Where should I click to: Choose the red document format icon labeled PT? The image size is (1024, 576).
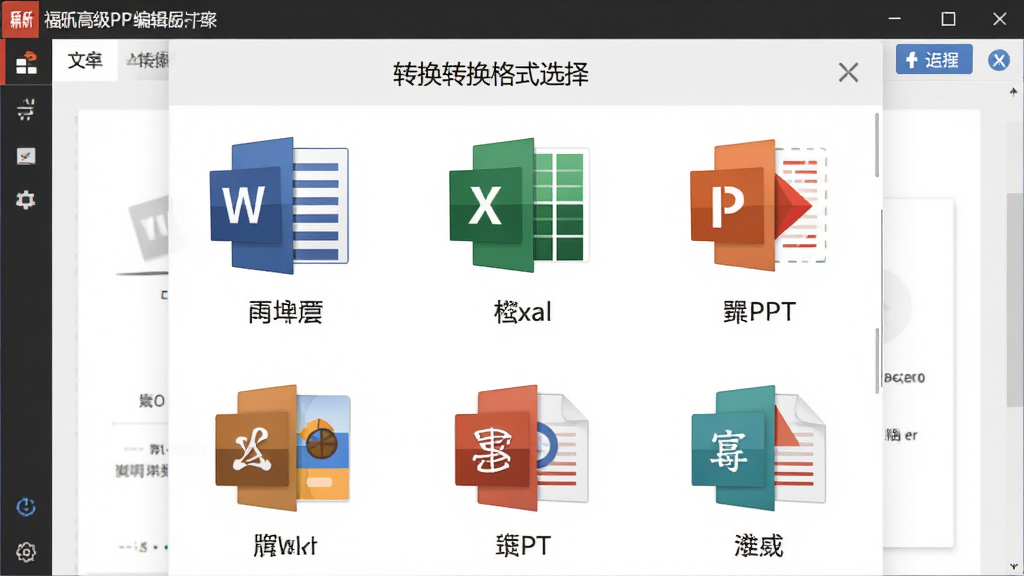tap(521, 448)
